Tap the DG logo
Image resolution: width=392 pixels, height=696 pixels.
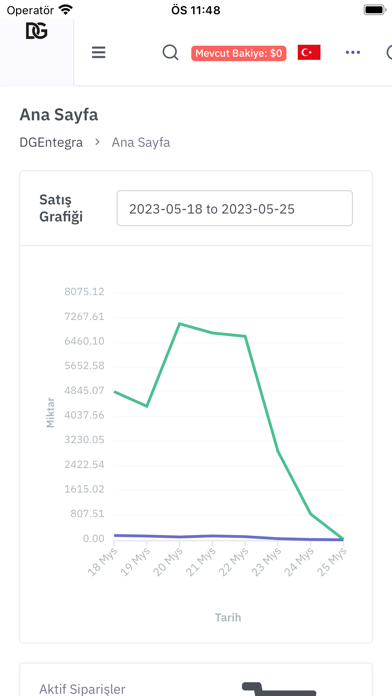click(36, 32)
